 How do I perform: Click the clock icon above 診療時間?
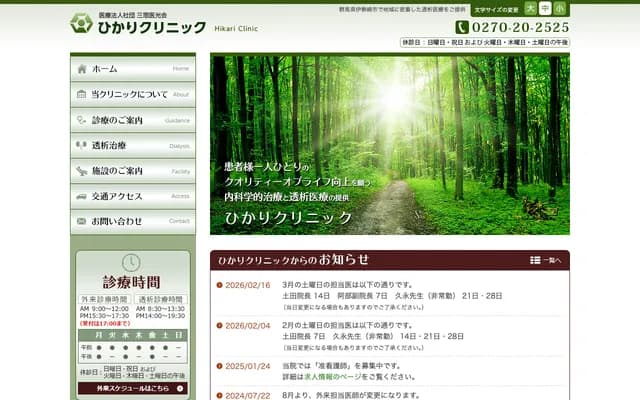coord(131,262)
